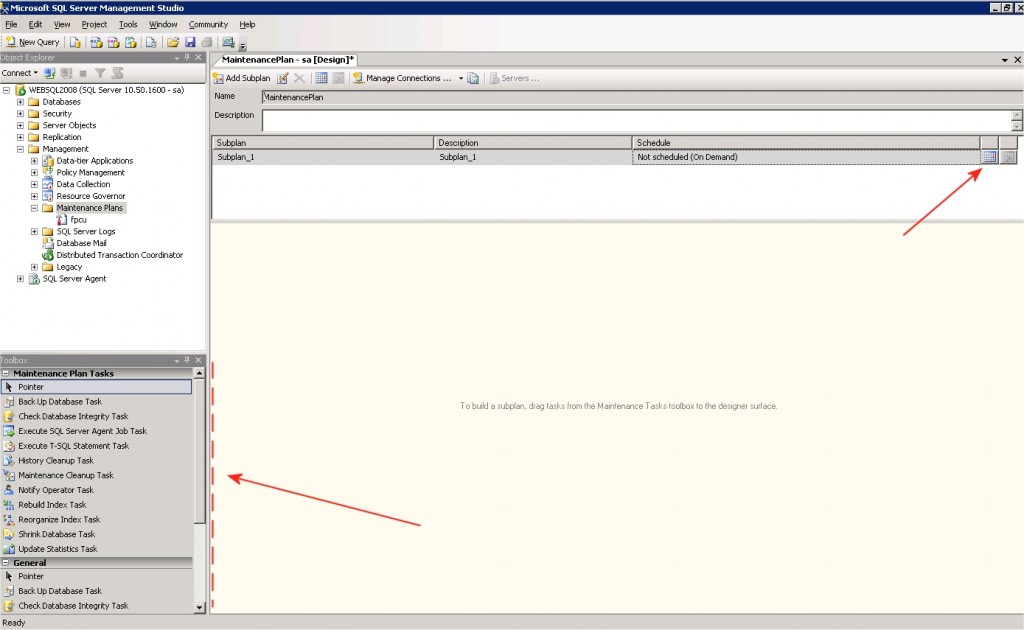Click the Subplan column header
Screen dimensions: 1024x630
pos(323,142)
